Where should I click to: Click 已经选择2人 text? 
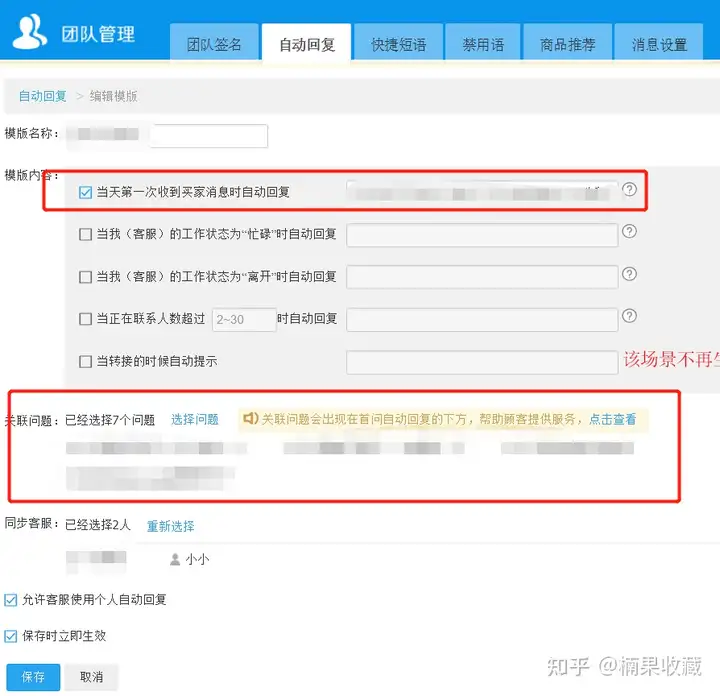[x=98, y=524]
